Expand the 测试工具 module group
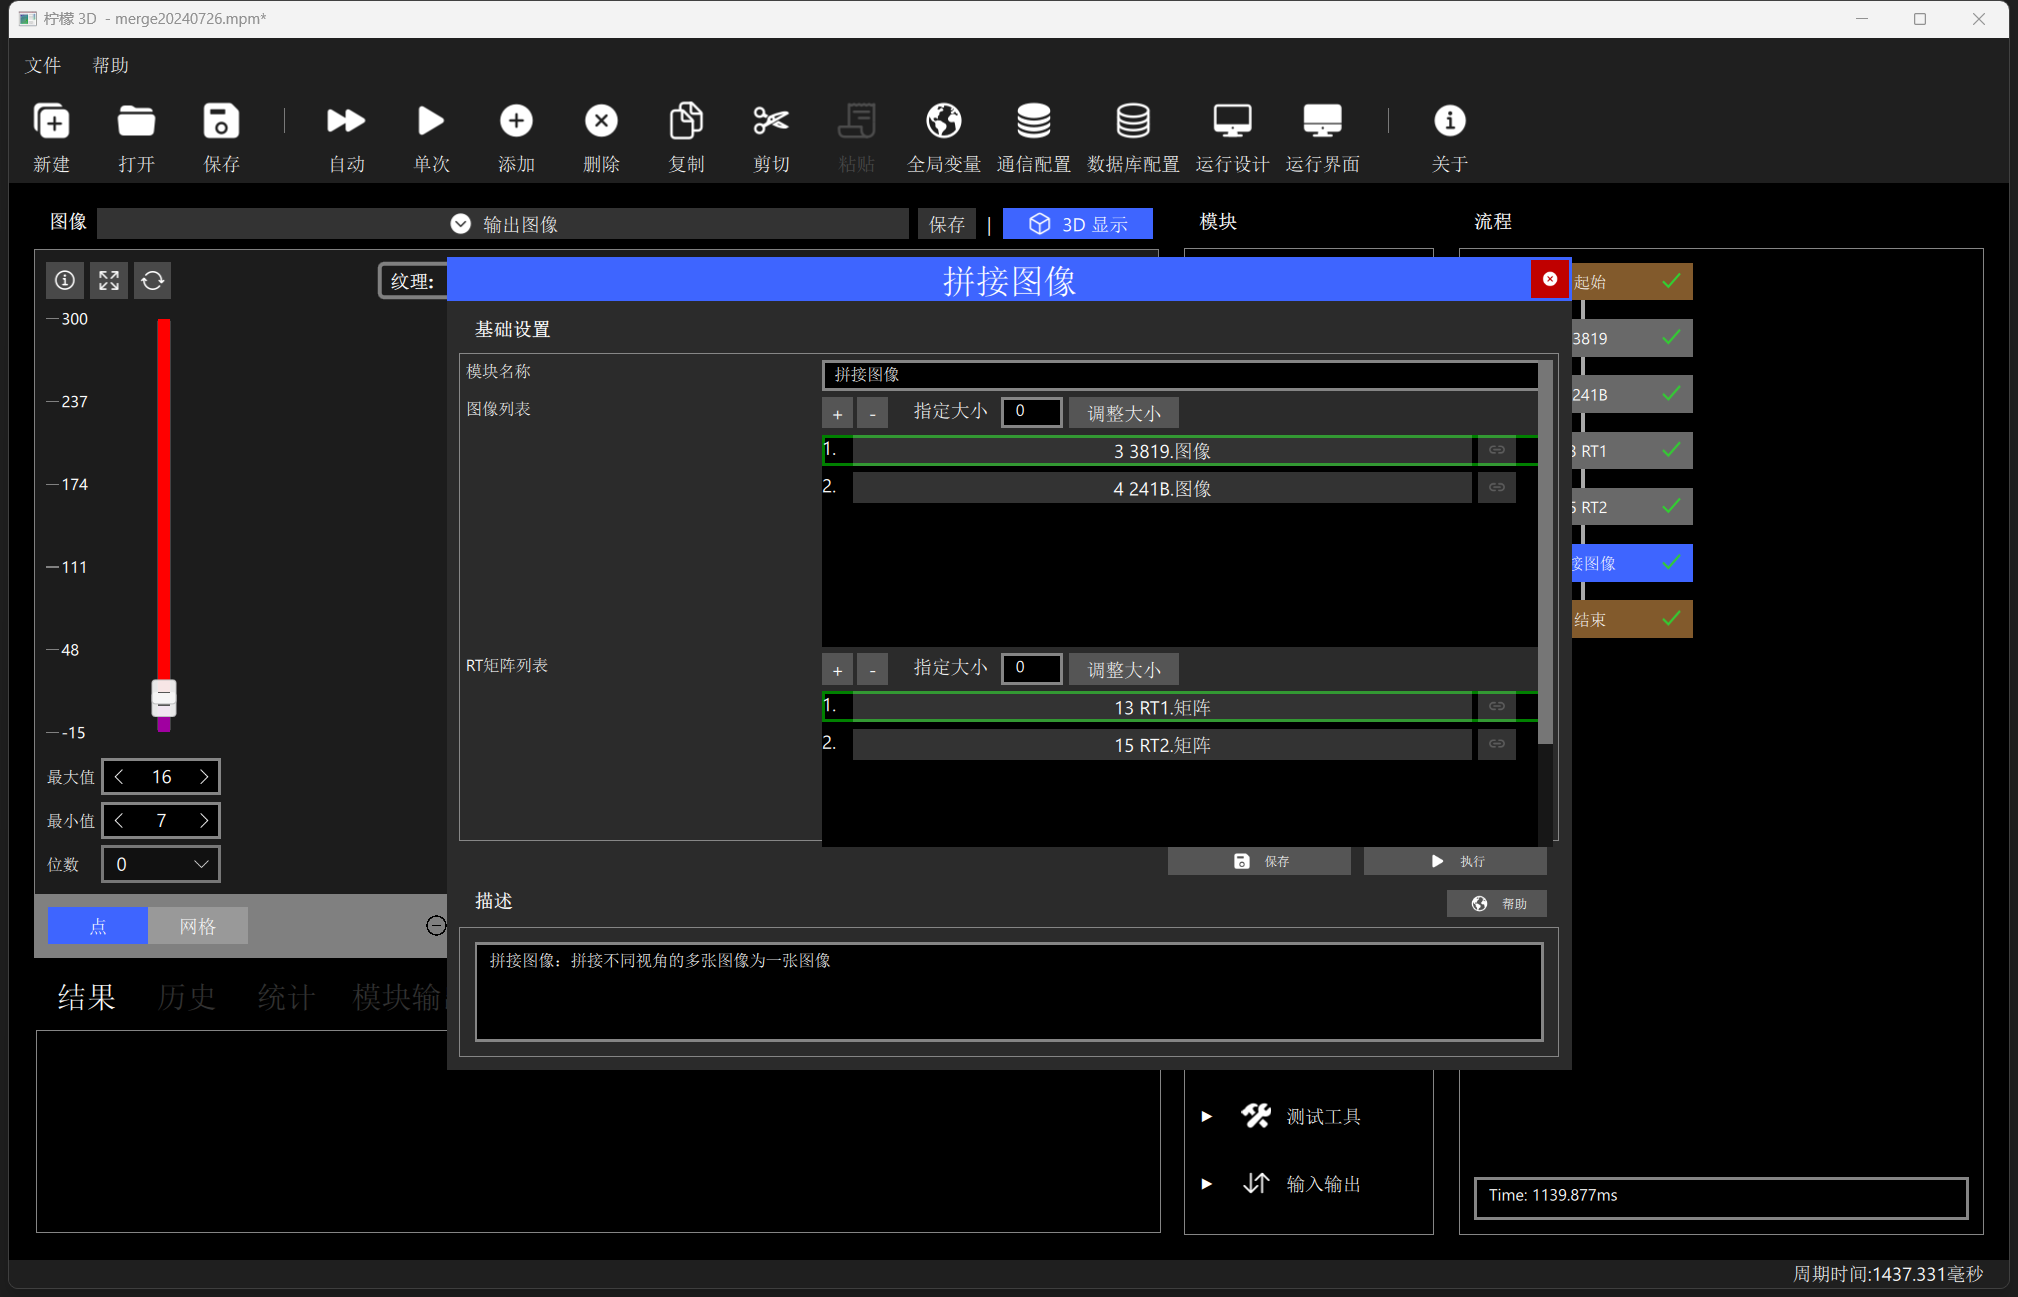 pos(1207,1116)
